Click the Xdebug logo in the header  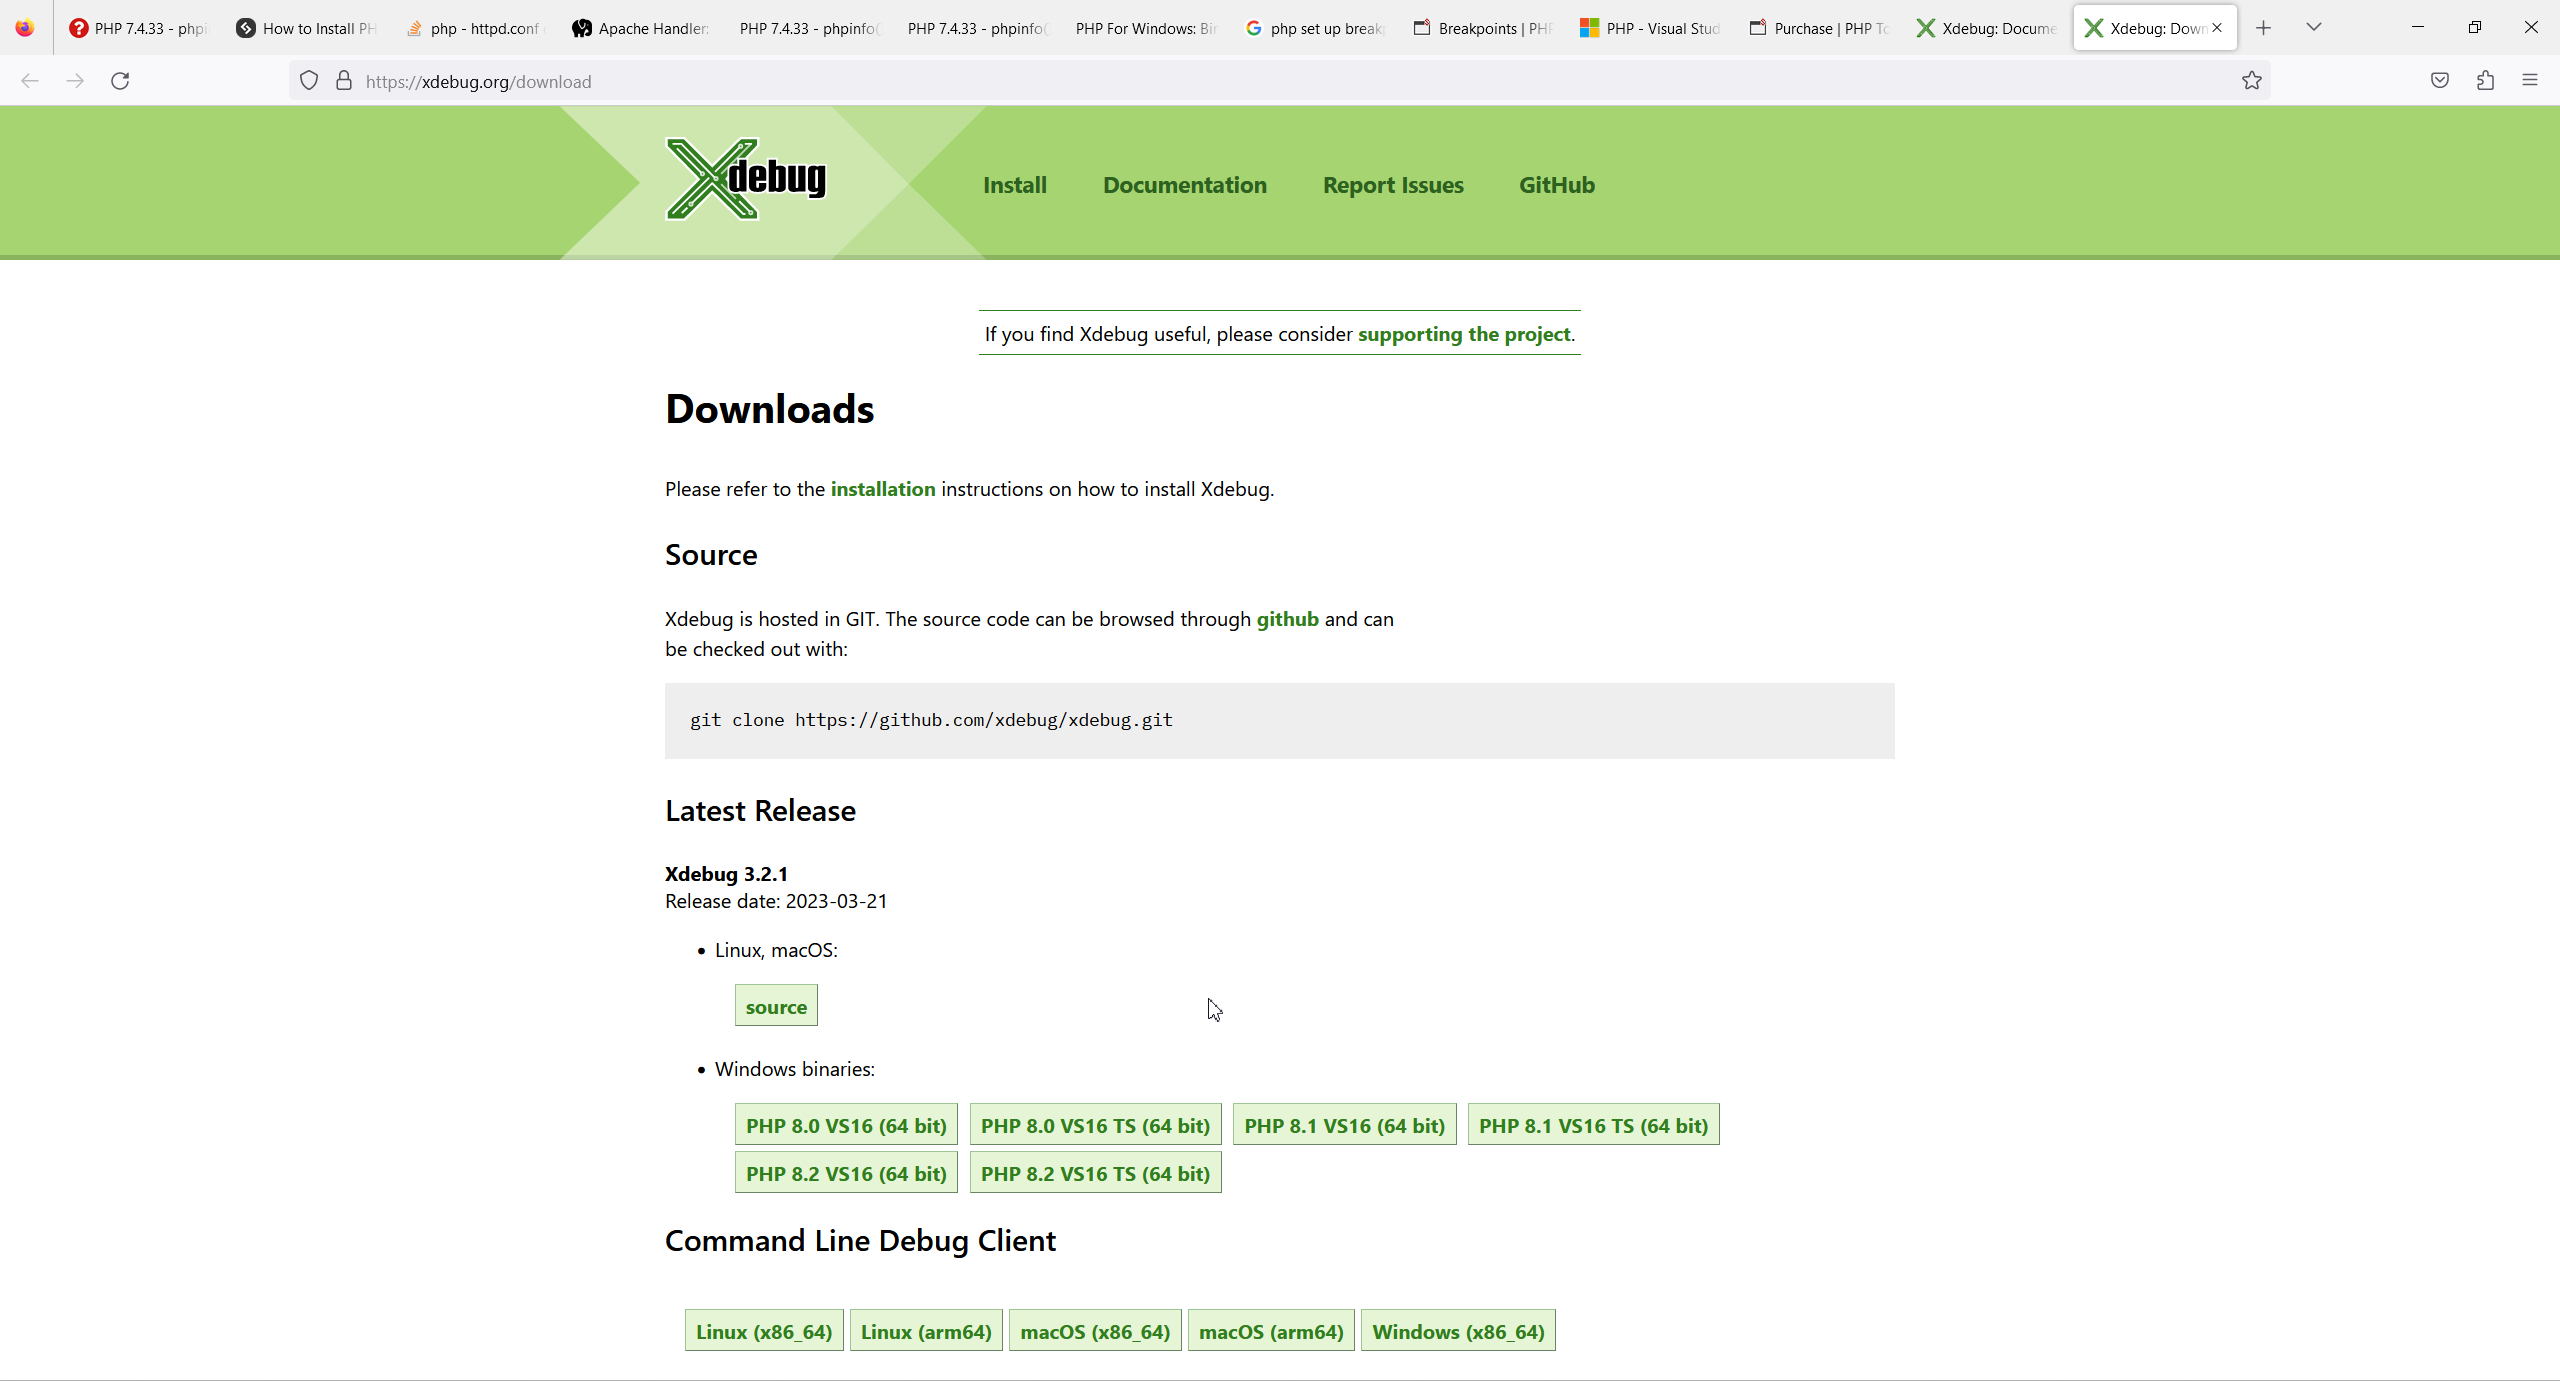pyautogui.click(x=746, y=179)
